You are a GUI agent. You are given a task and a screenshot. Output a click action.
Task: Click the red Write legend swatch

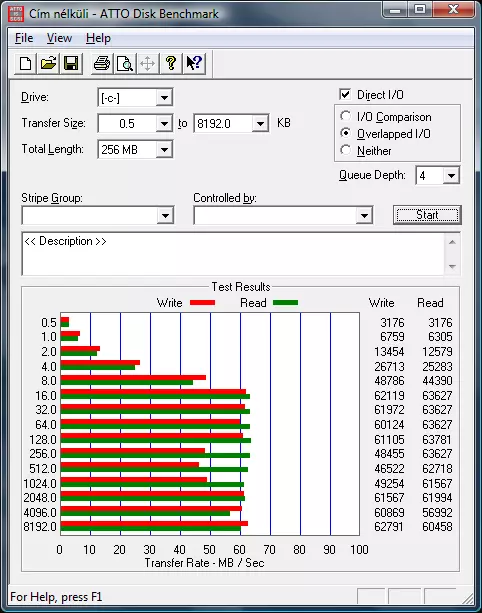202,303
